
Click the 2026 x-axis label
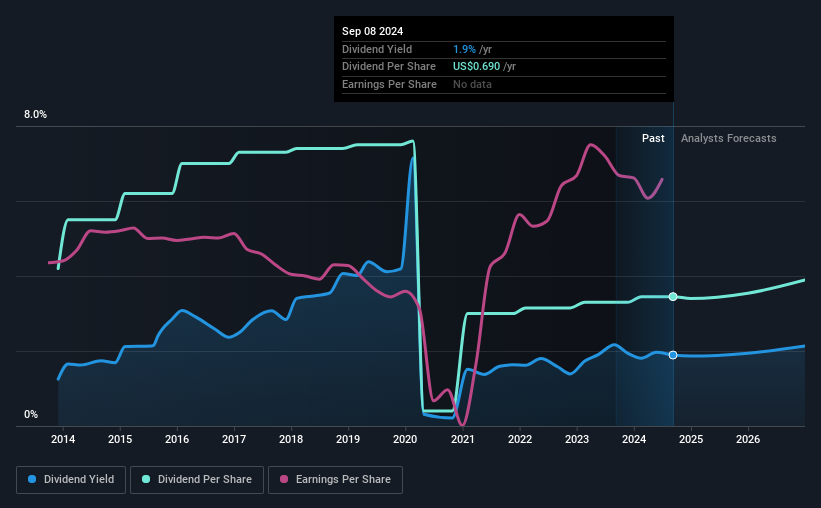(748, 439)
